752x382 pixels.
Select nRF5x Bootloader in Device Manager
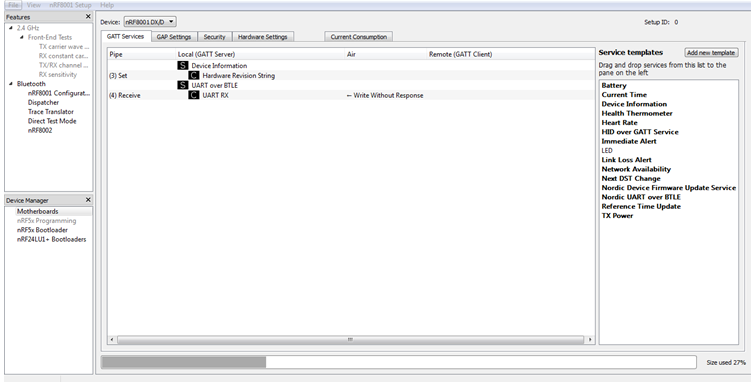click(42, 230)
